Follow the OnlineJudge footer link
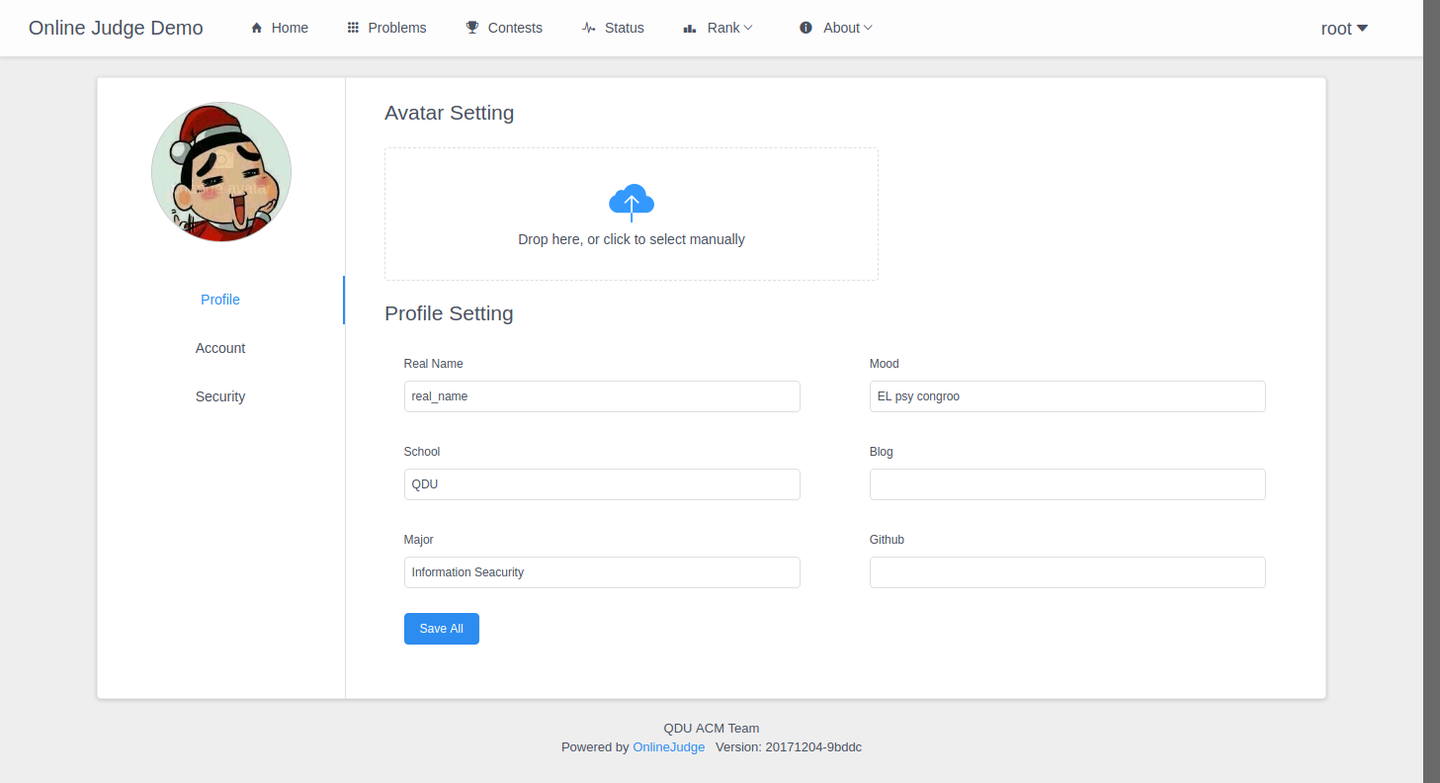This screenshot has width=1440, height=783. (669, 747)
